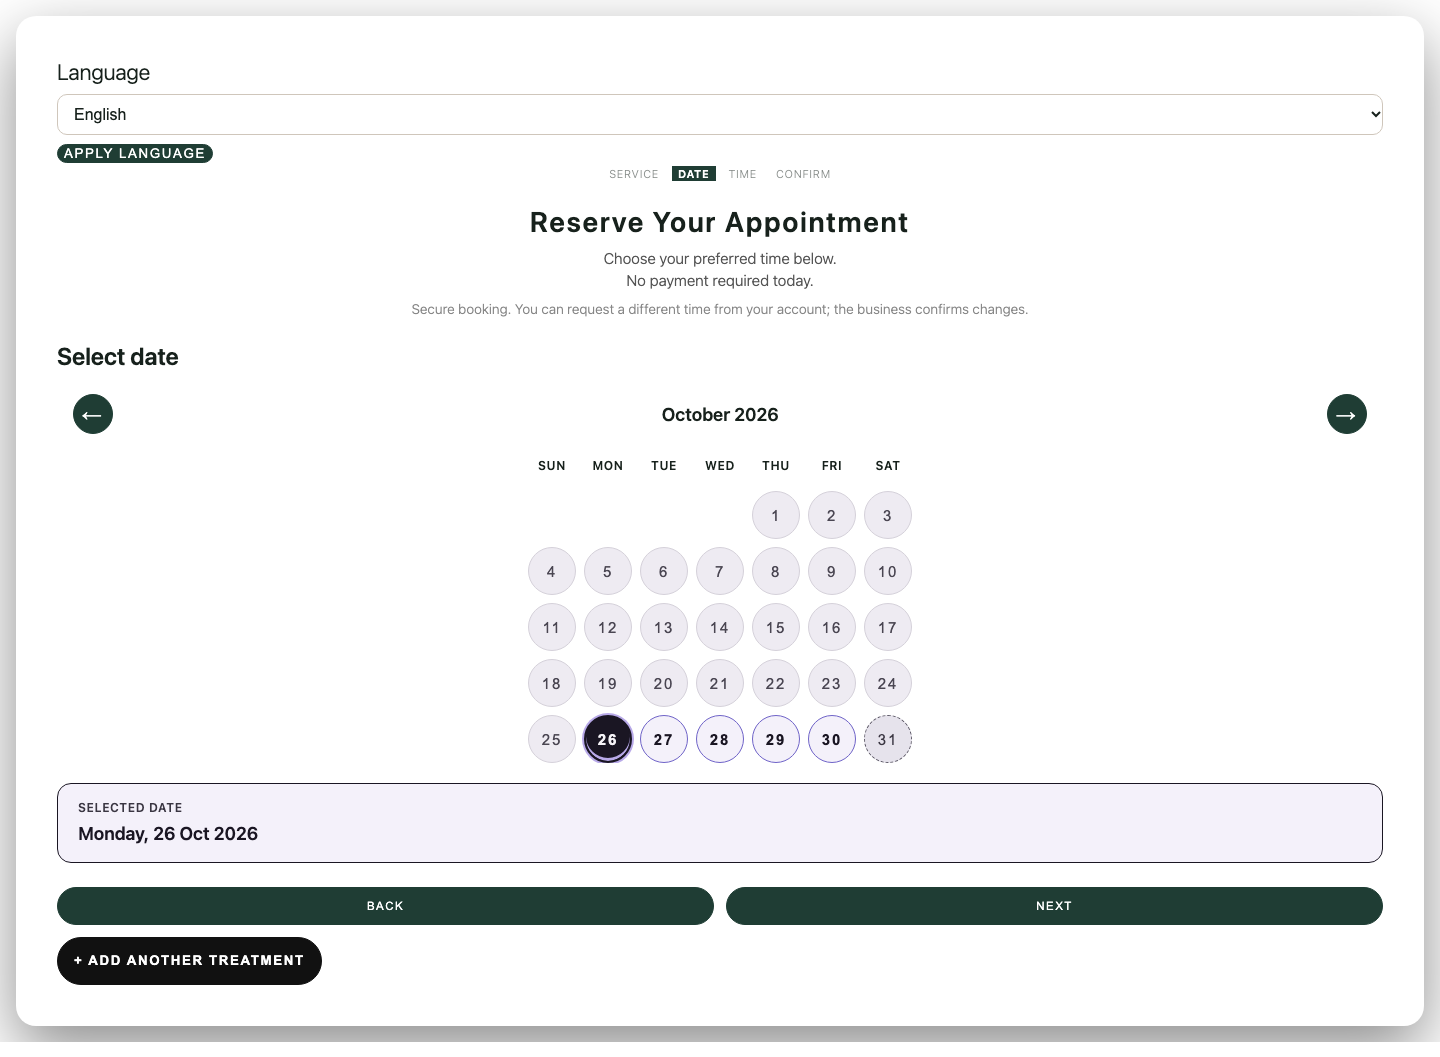Image resolution: width=1440 pixels, height=1057 pixels.
Task: Select the highlighted 26 date
Action: click(608, 739)
